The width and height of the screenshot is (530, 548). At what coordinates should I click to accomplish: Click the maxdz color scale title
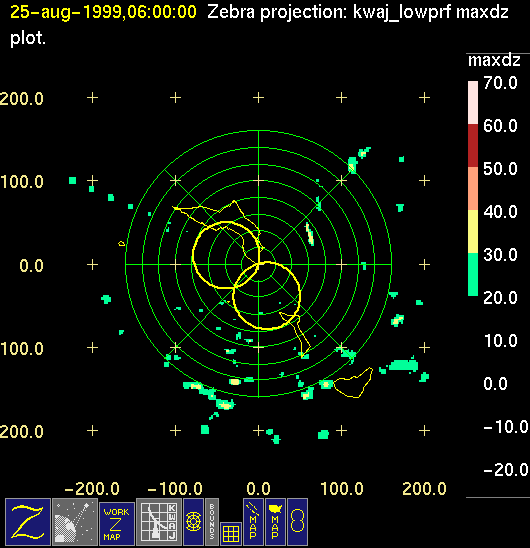point(494,60)
